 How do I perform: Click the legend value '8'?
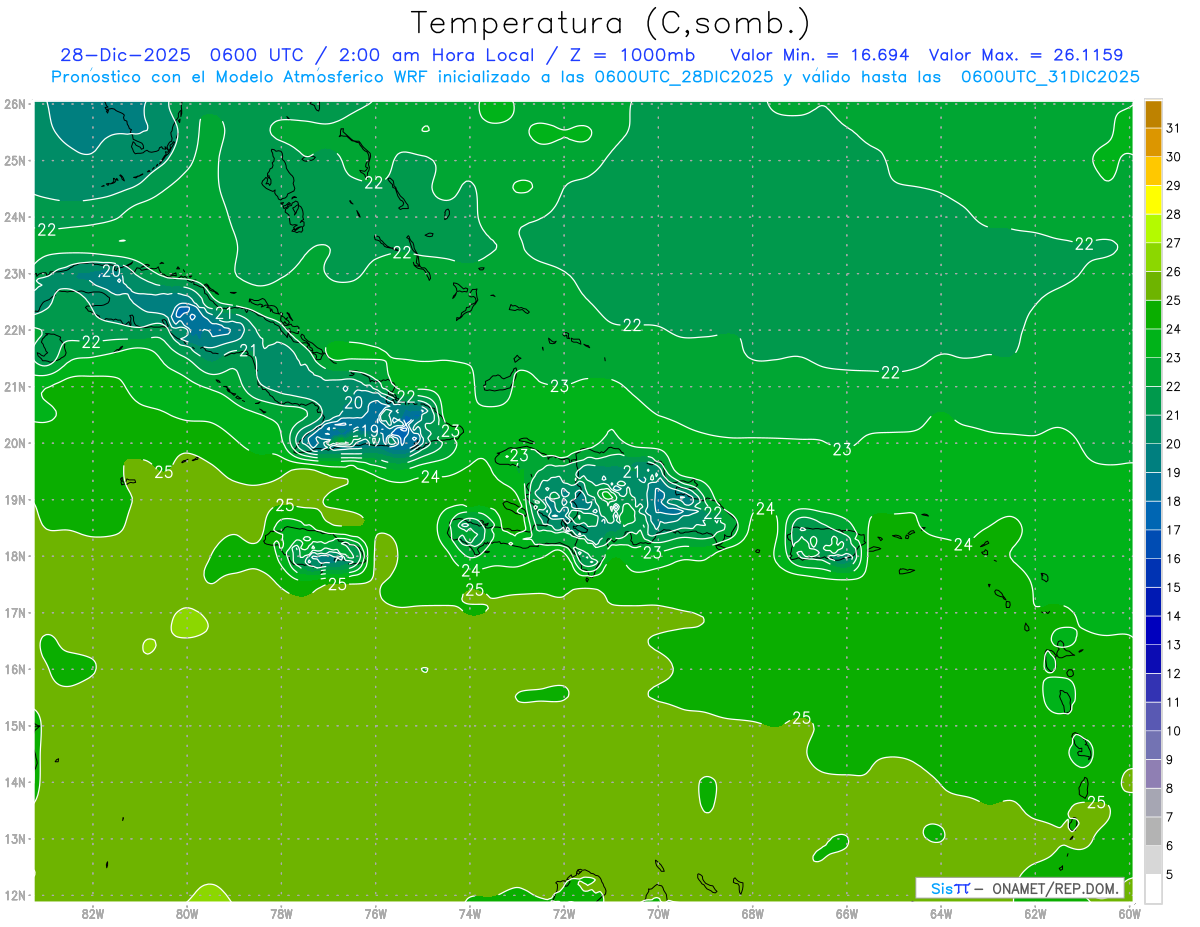(1170, 789)
